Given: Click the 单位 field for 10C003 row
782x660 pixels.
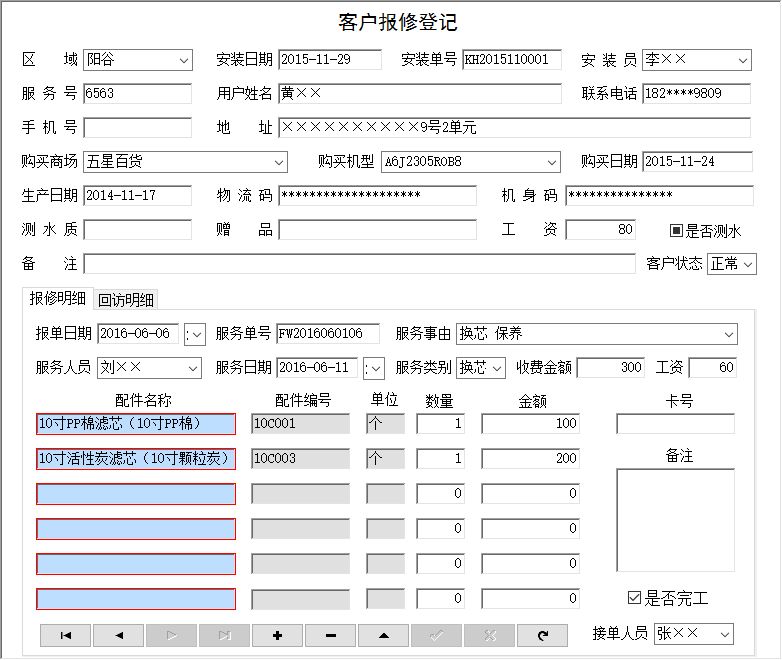Looking at the screenshot, I should pyautogui.click(x=385, y=458).
